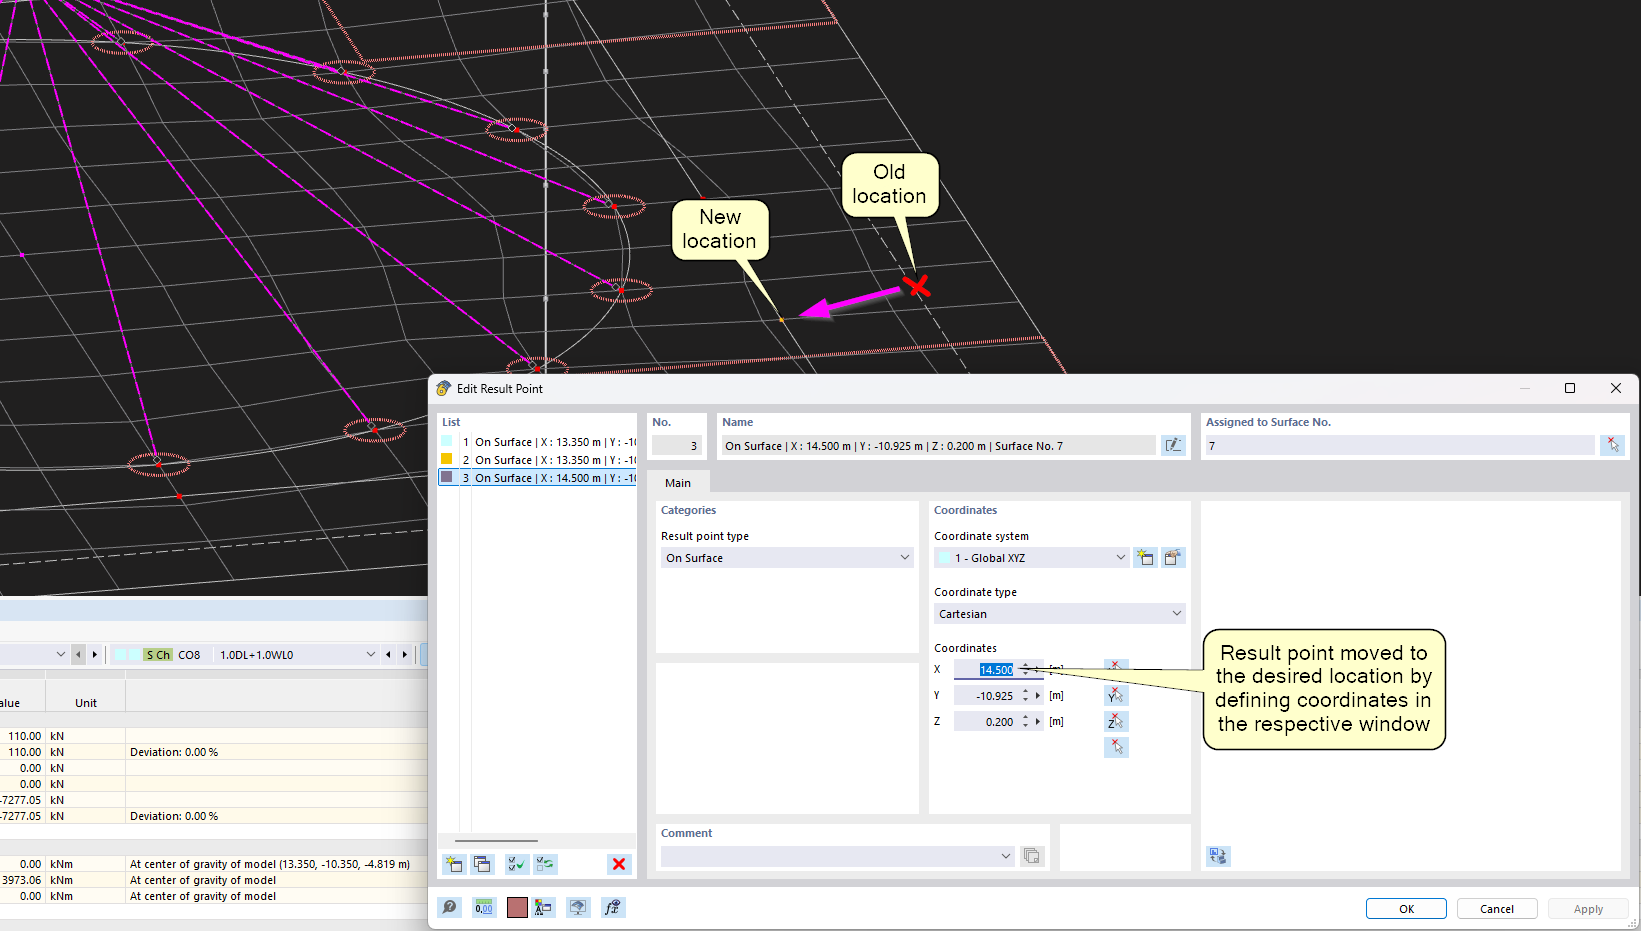Open the formula fx editor icon
This screenshot has height=931, width=1641.
pos(612,907)
